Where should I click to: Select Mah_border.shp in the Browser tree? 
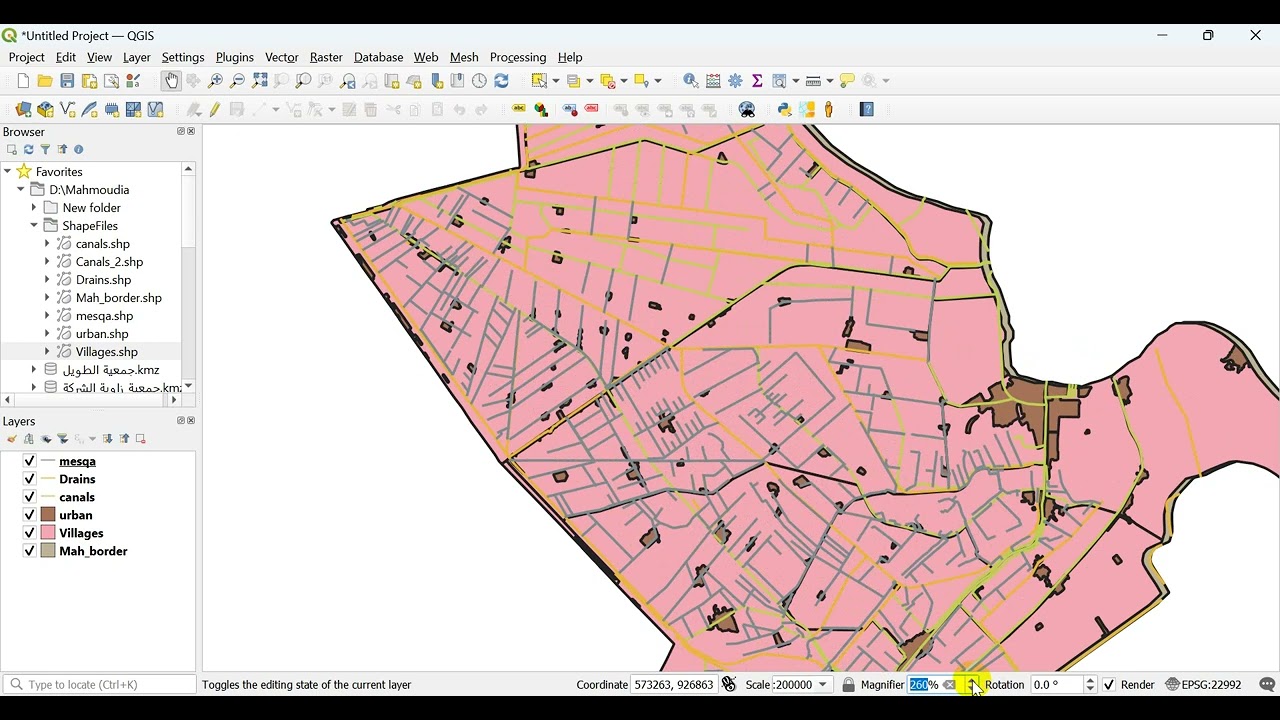pos(118,298)
